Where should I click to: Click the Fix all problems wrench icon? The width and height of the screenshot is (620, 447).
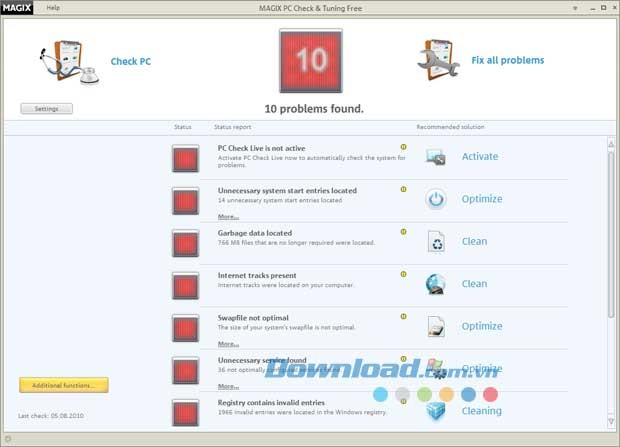pos(439,60)
